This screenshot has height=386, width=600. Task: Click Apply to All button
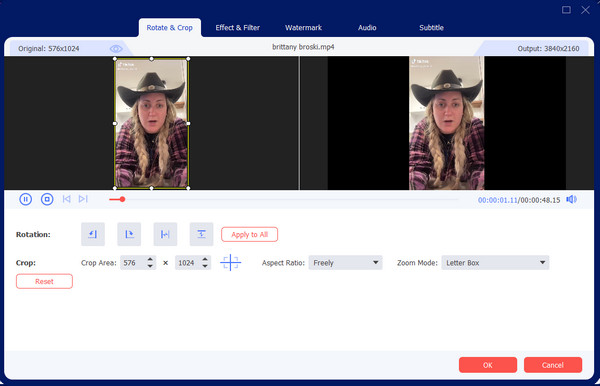coord(249,235)
